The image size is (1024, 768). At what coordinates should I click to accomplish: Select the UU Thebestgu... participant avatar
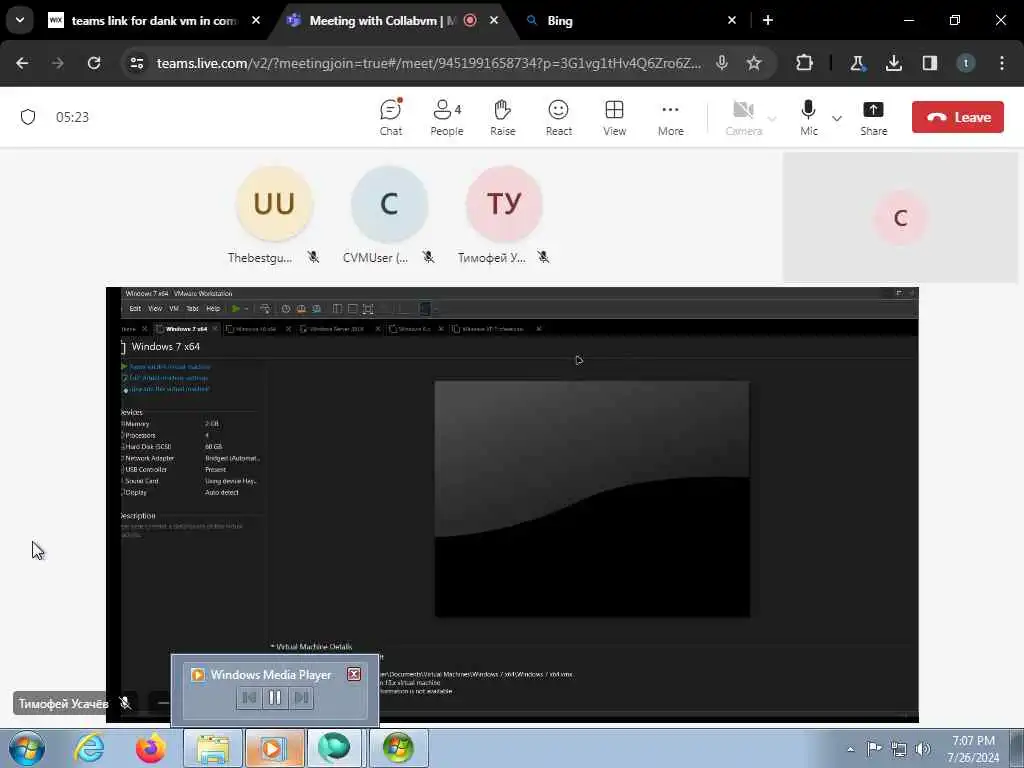pyautogui.click(x=274, y=204)
